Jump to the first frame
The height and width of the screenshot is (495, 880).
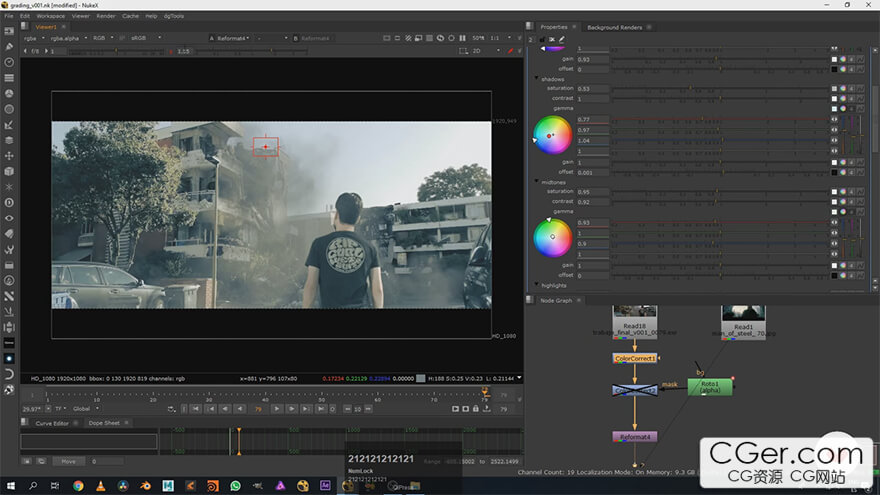195,409
